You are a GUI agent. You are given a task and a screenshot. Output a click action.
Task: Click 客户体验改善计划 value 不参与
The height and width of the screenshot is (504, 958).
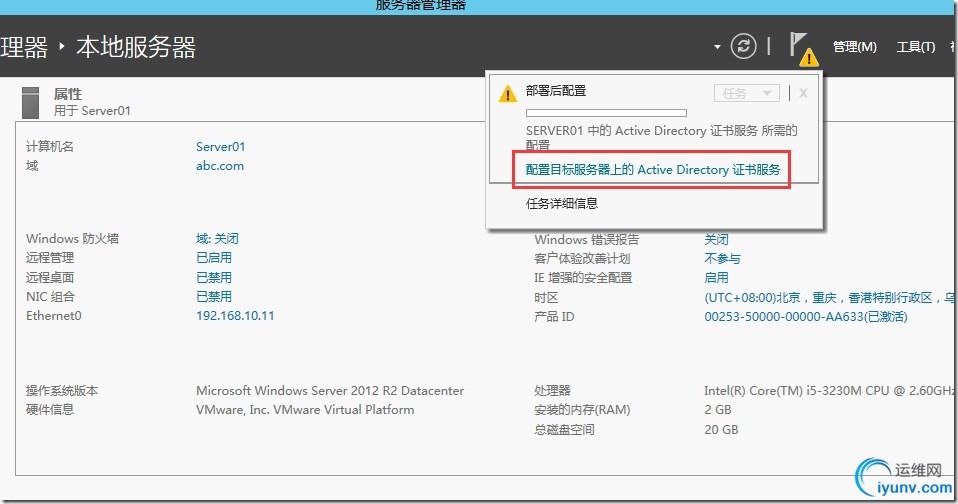coord(722,258)
